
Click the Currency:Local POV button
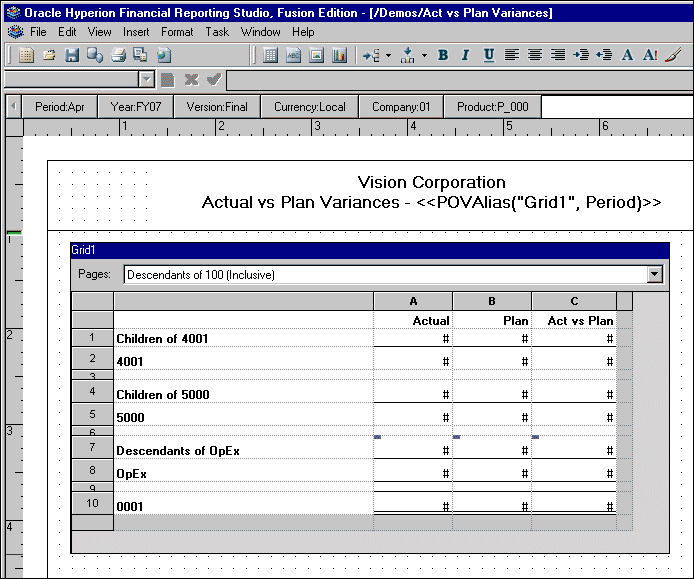point(310,107)
